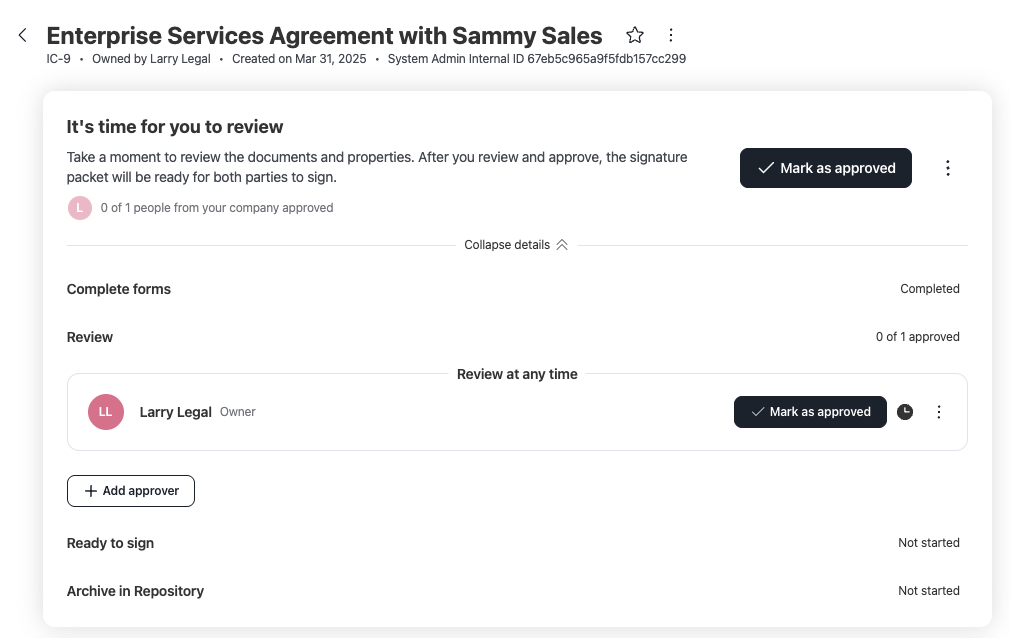Click Mark as approved in review header
This screenshot has height=638, width=1010.
pyautogui.click(x=825, y=168)
